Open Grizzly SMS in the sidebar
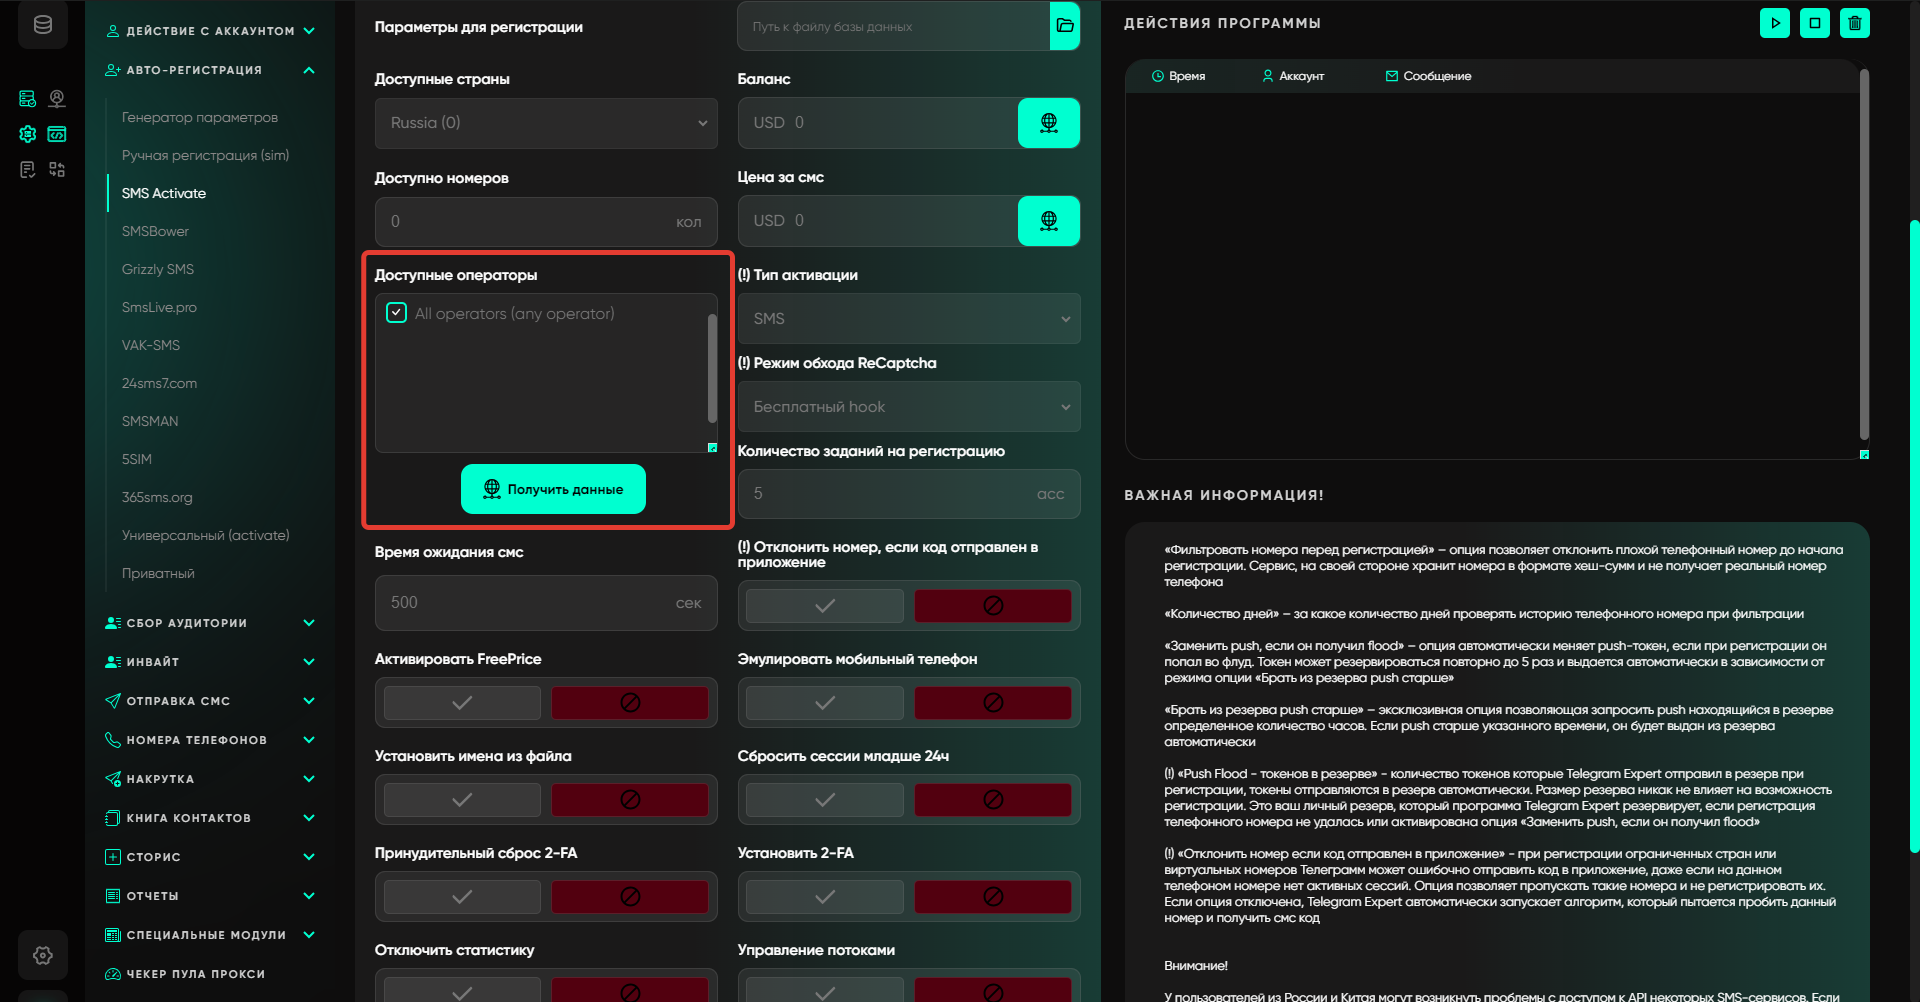This screenshot has width=1920, height=1002. tap(158, 269)
